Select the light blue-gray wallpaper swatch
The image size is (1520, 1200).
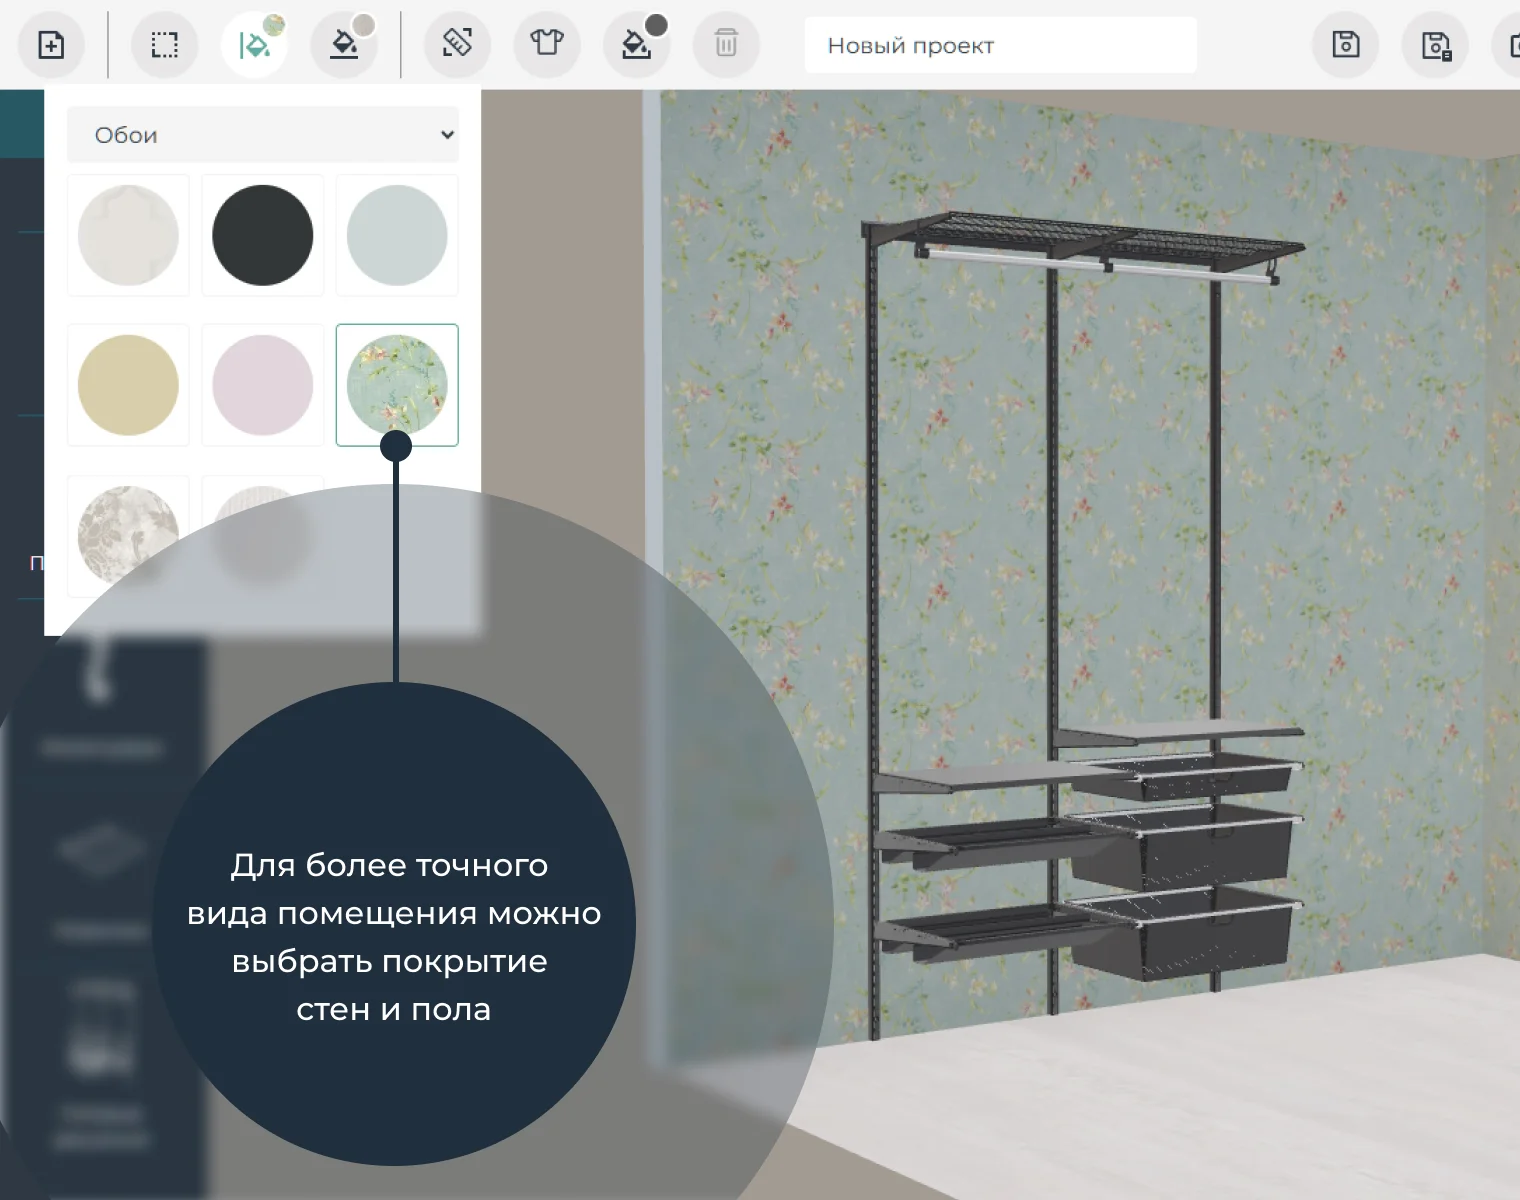[397, 236]
